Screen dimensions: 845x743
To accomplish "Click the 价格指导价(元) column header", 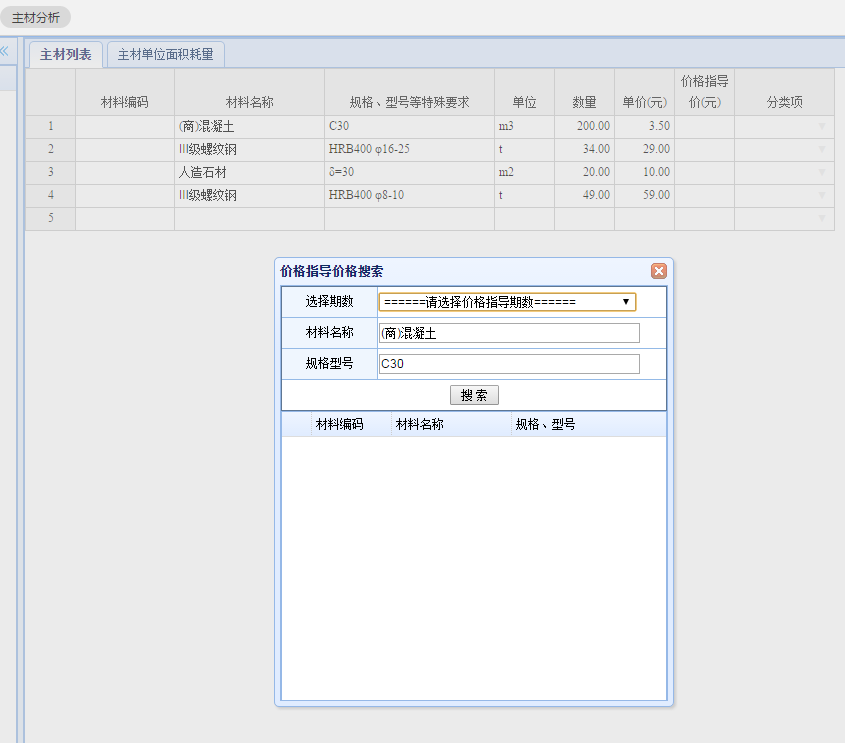I will pyautogui.click(x=704, y=92).
